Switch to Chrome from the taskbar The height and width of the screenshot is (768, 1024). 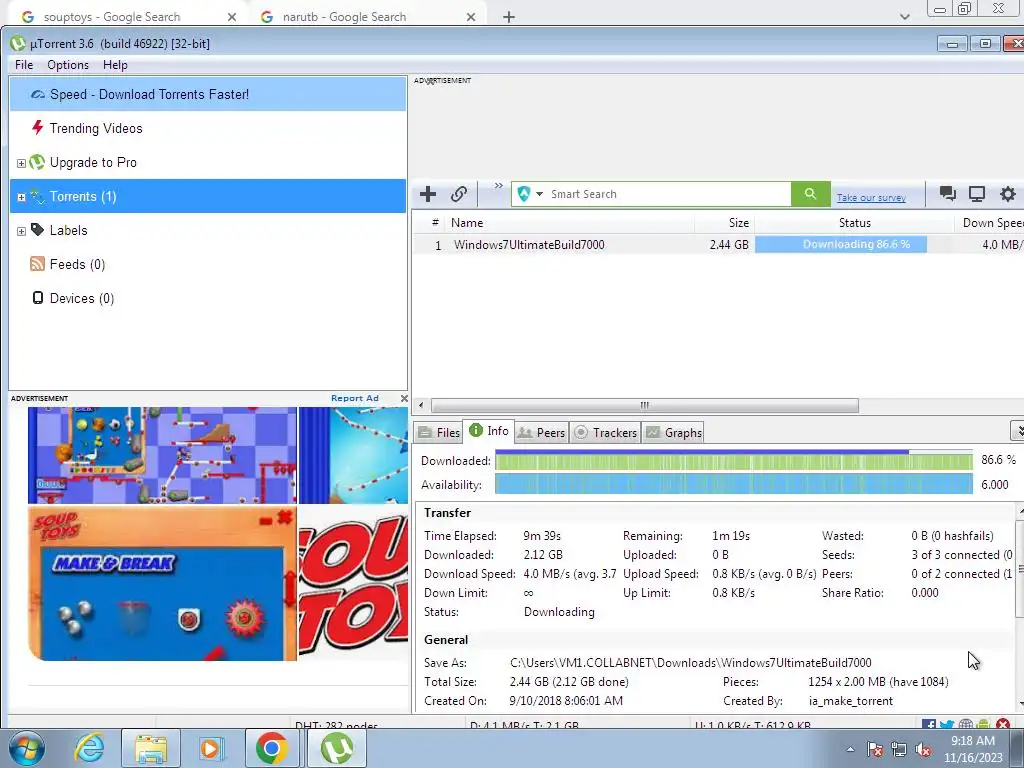pos(272,748)
